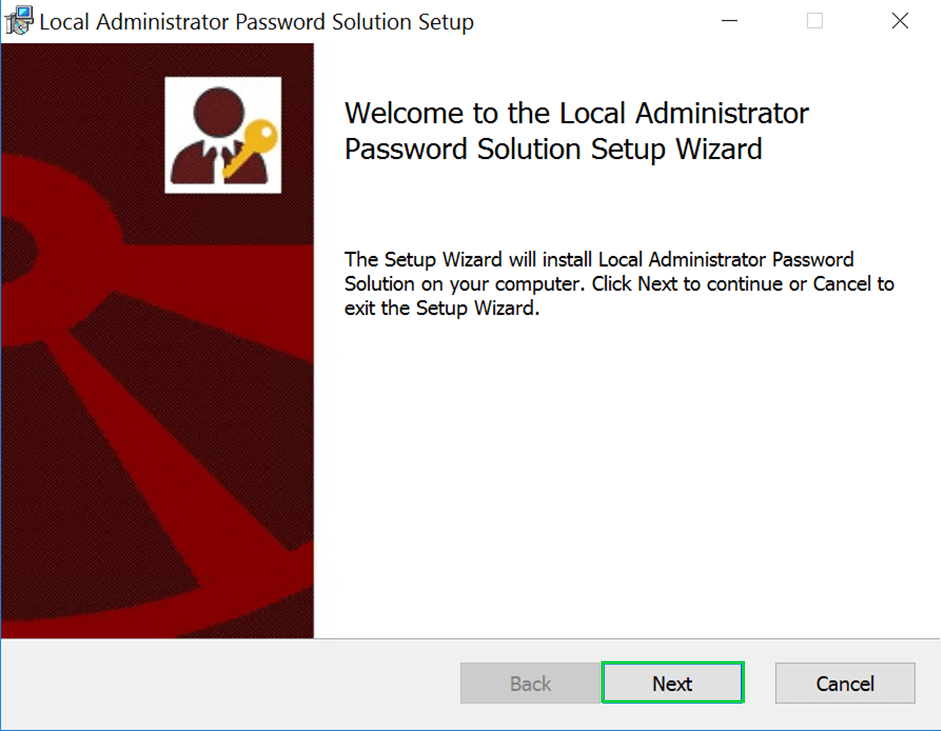This screenshot has height=731, width=941.
Task: Click the 'Password Solution Setup Wizard' heading line
Action: 553,149
